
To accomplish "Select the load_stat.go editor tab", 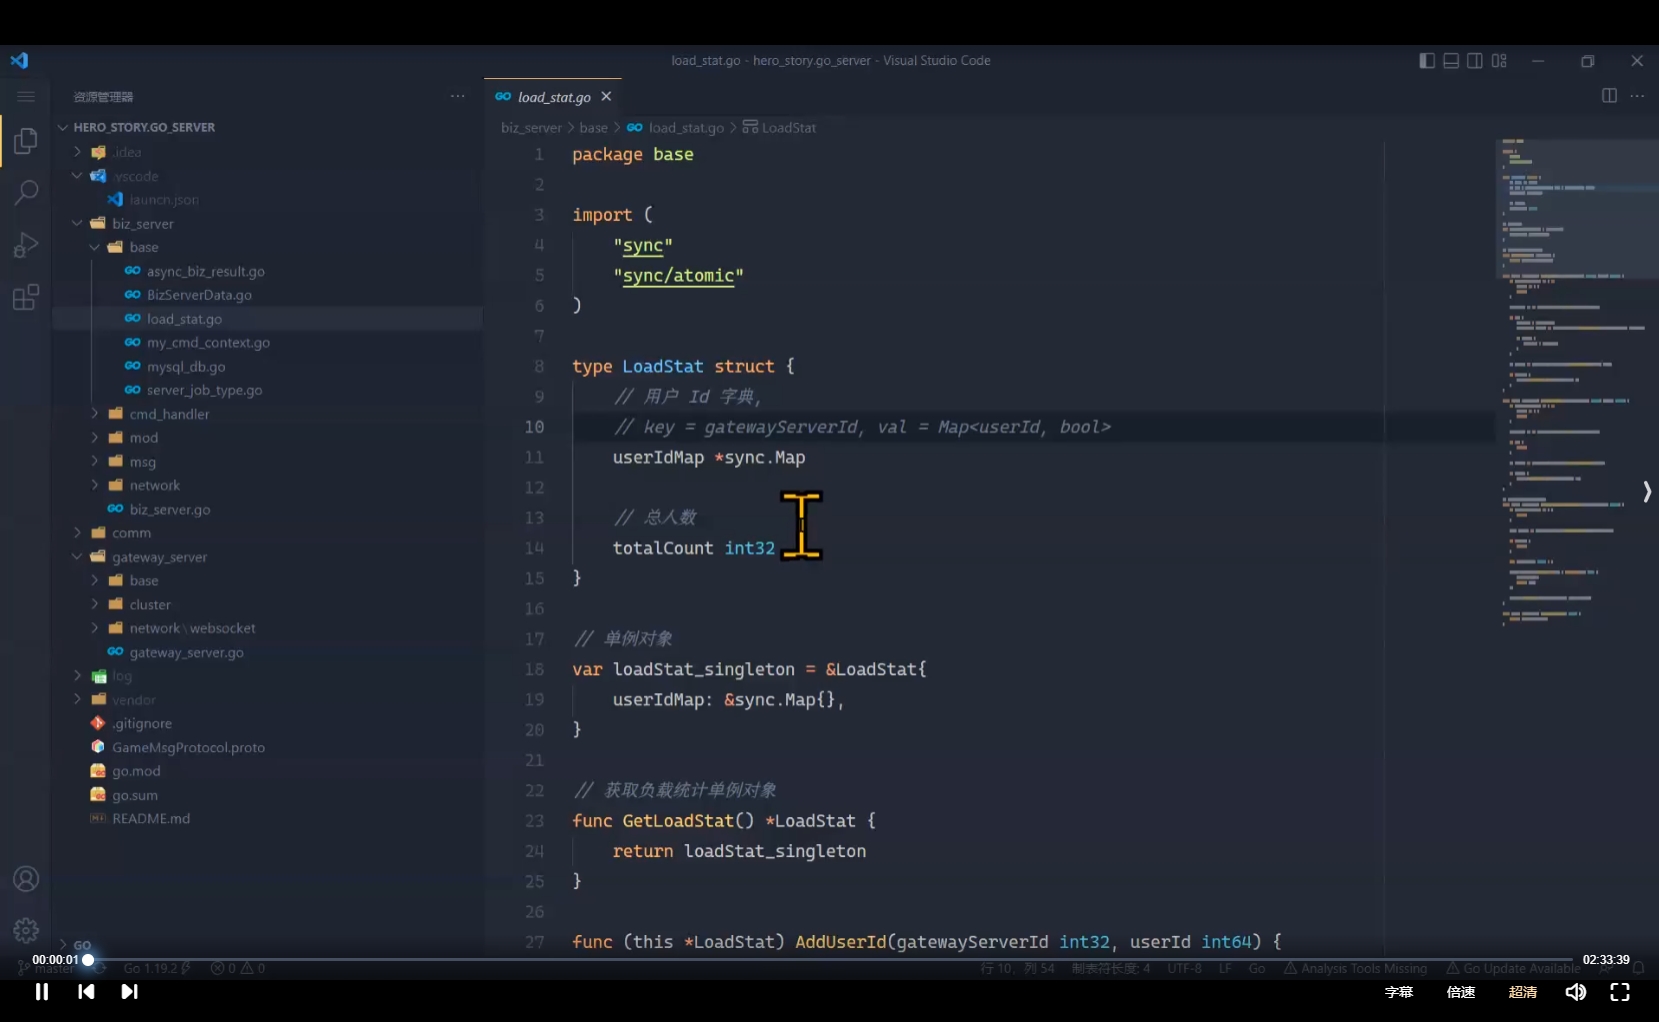I will coord(553,97).
